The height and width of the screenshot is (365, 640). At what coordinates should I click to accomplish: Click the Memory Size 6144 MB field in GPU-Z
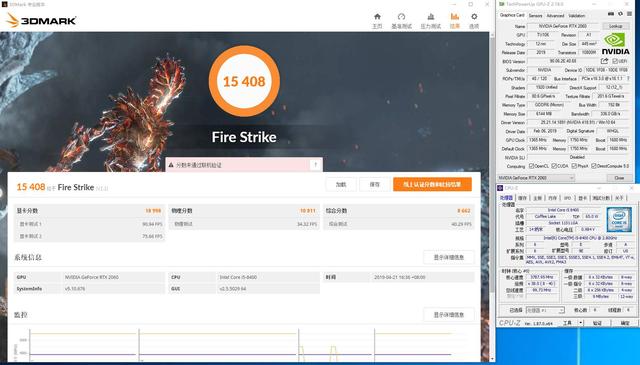(544, 114)
